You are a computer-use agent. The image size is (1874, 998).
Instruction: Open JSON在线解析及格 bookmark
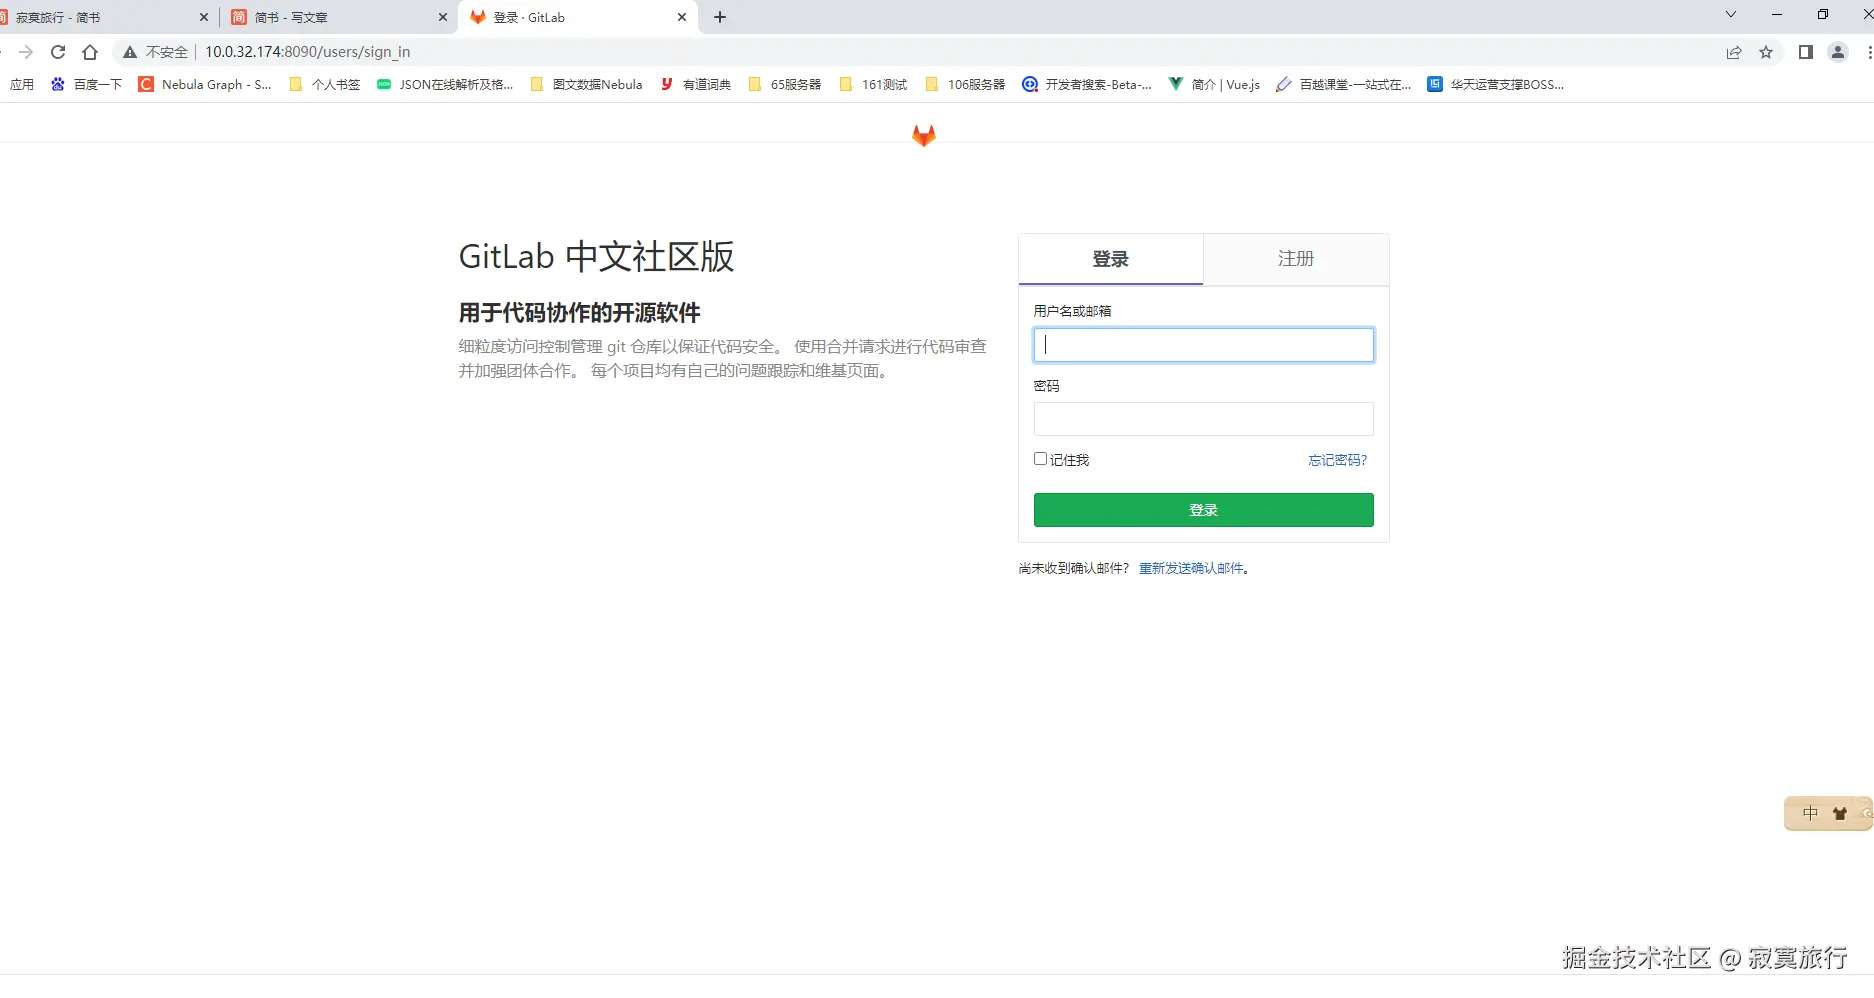(445, 85)
